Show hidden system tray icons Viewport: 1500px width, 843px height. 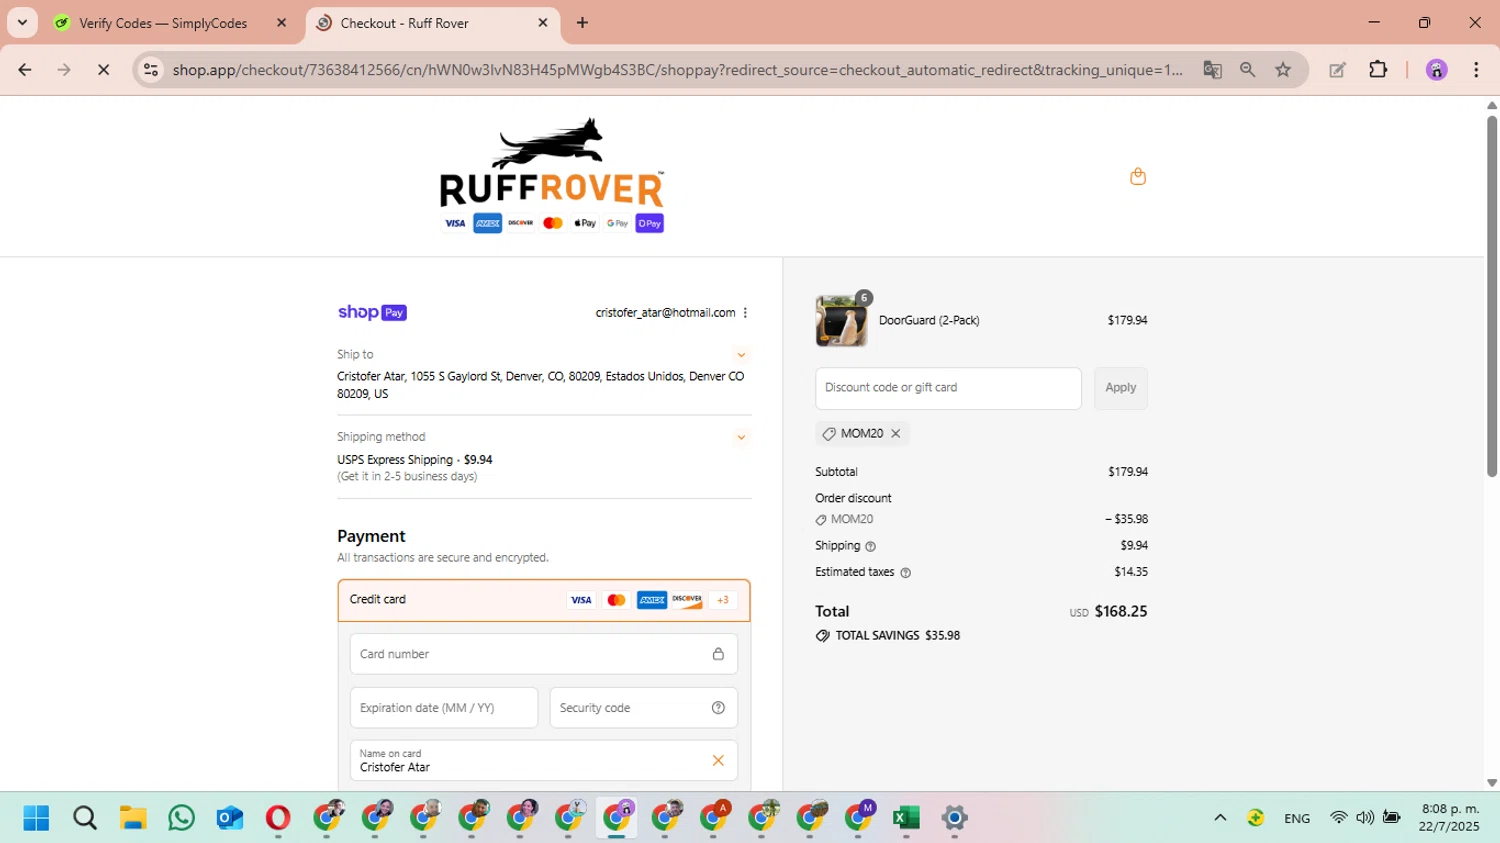(1220, 818)
